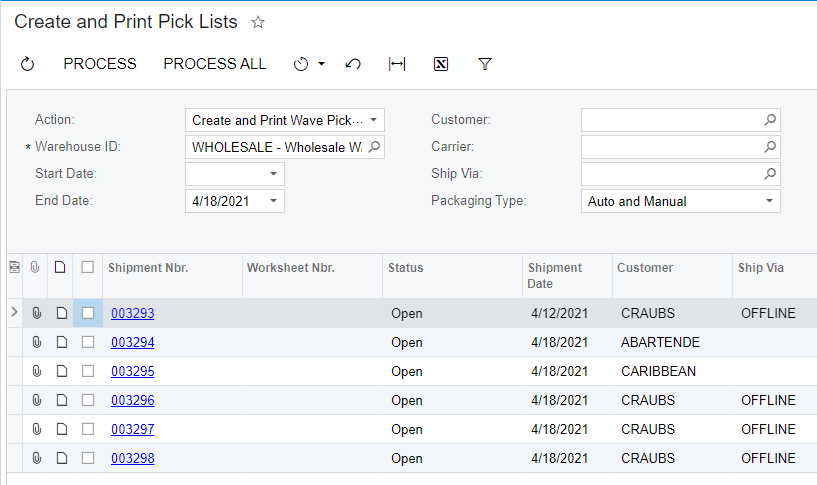Open Ship Via lookup magnifier
Viewport: 817px width, 485px height.
770,174
